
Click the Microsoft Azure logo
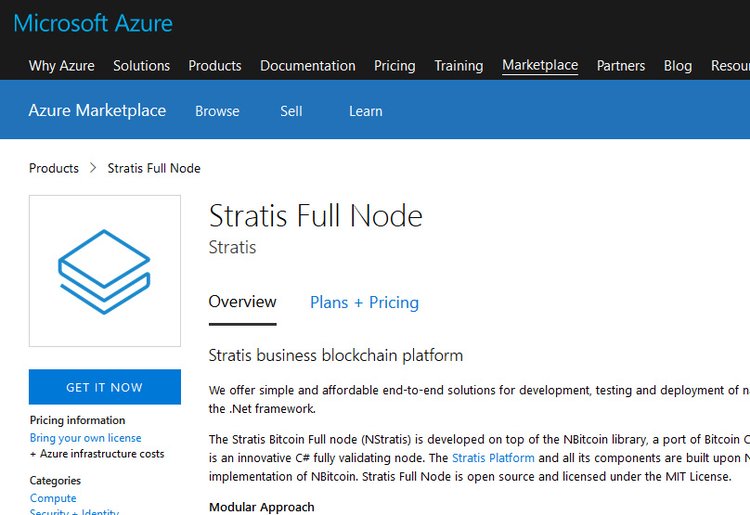pos(93,23)
